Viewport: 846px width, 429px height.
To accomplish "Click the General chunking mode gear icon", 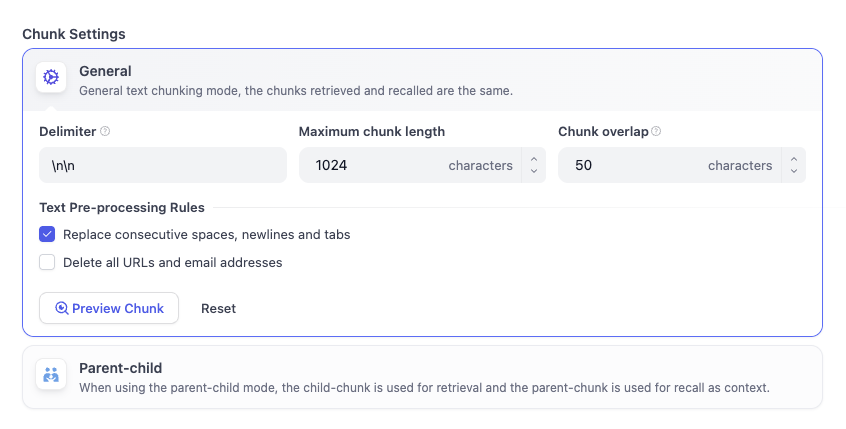I will click(51, 78).
